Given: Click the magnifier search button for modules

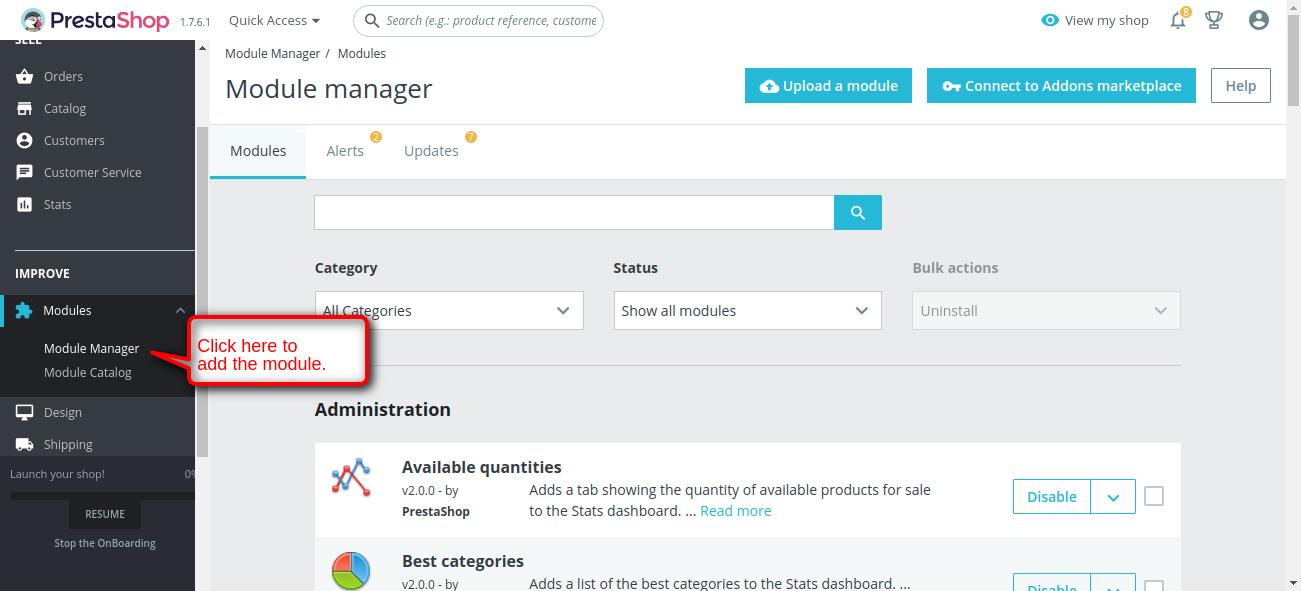Looking at the screenshot, I should [857, 212].
